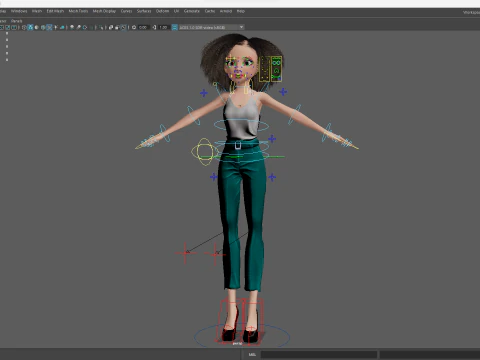
Task: Toggle Smooth Shade All icon
Action: (x=31, y=27)
